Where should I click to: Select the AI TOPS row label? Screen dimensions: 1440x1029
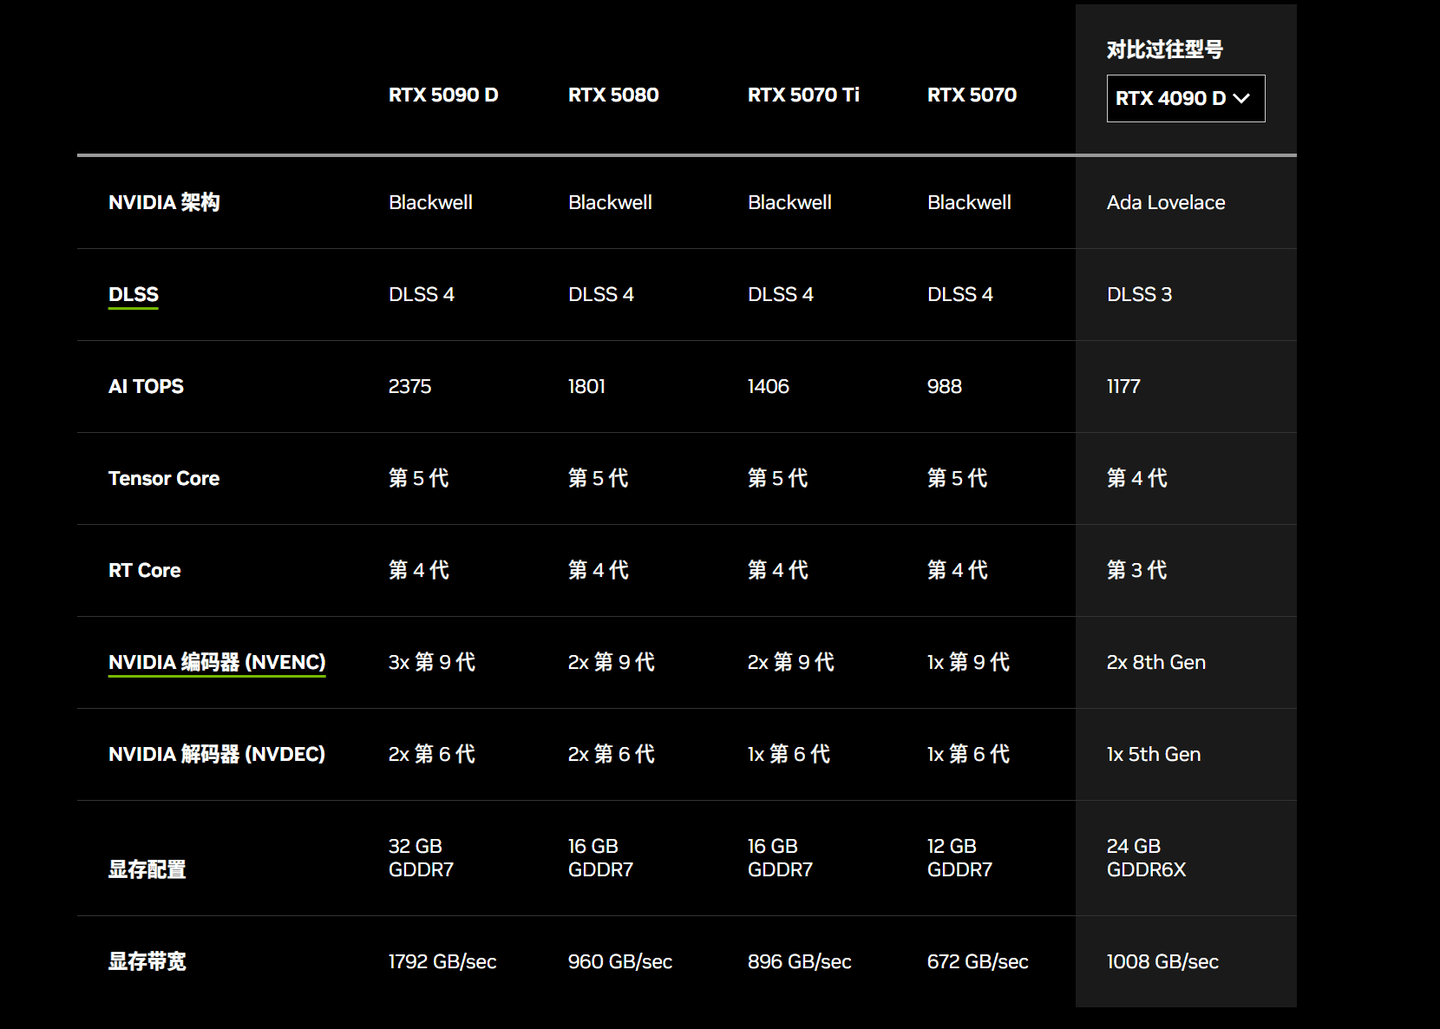pos(146,386)
